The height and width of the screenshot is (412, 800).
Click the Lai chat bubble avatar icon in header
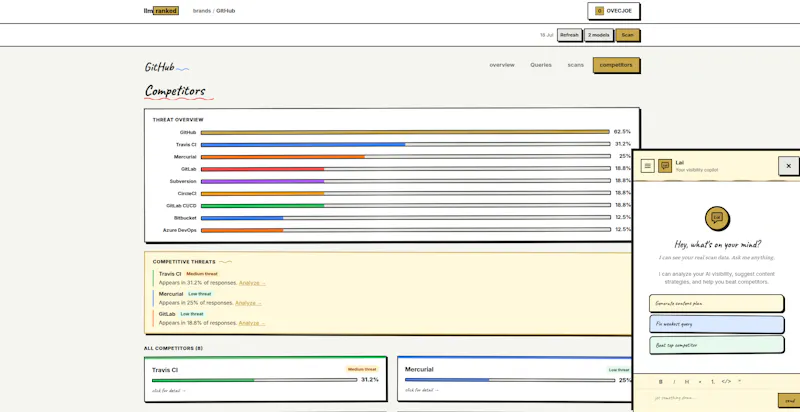[665, 166]
